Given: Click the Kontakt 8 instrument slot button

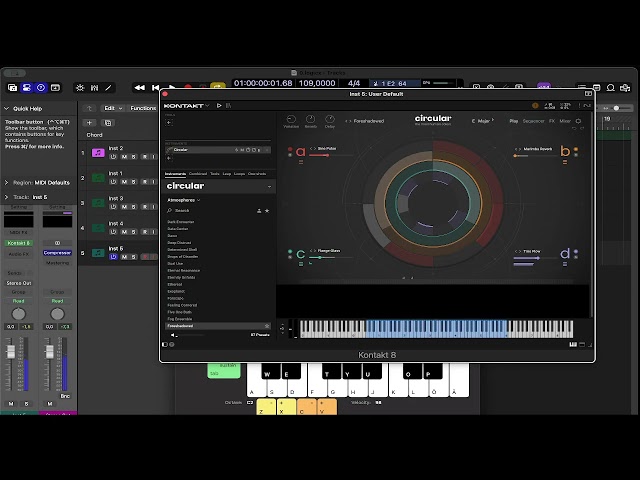Looking at the screenshot, I should tap(19, 243).
